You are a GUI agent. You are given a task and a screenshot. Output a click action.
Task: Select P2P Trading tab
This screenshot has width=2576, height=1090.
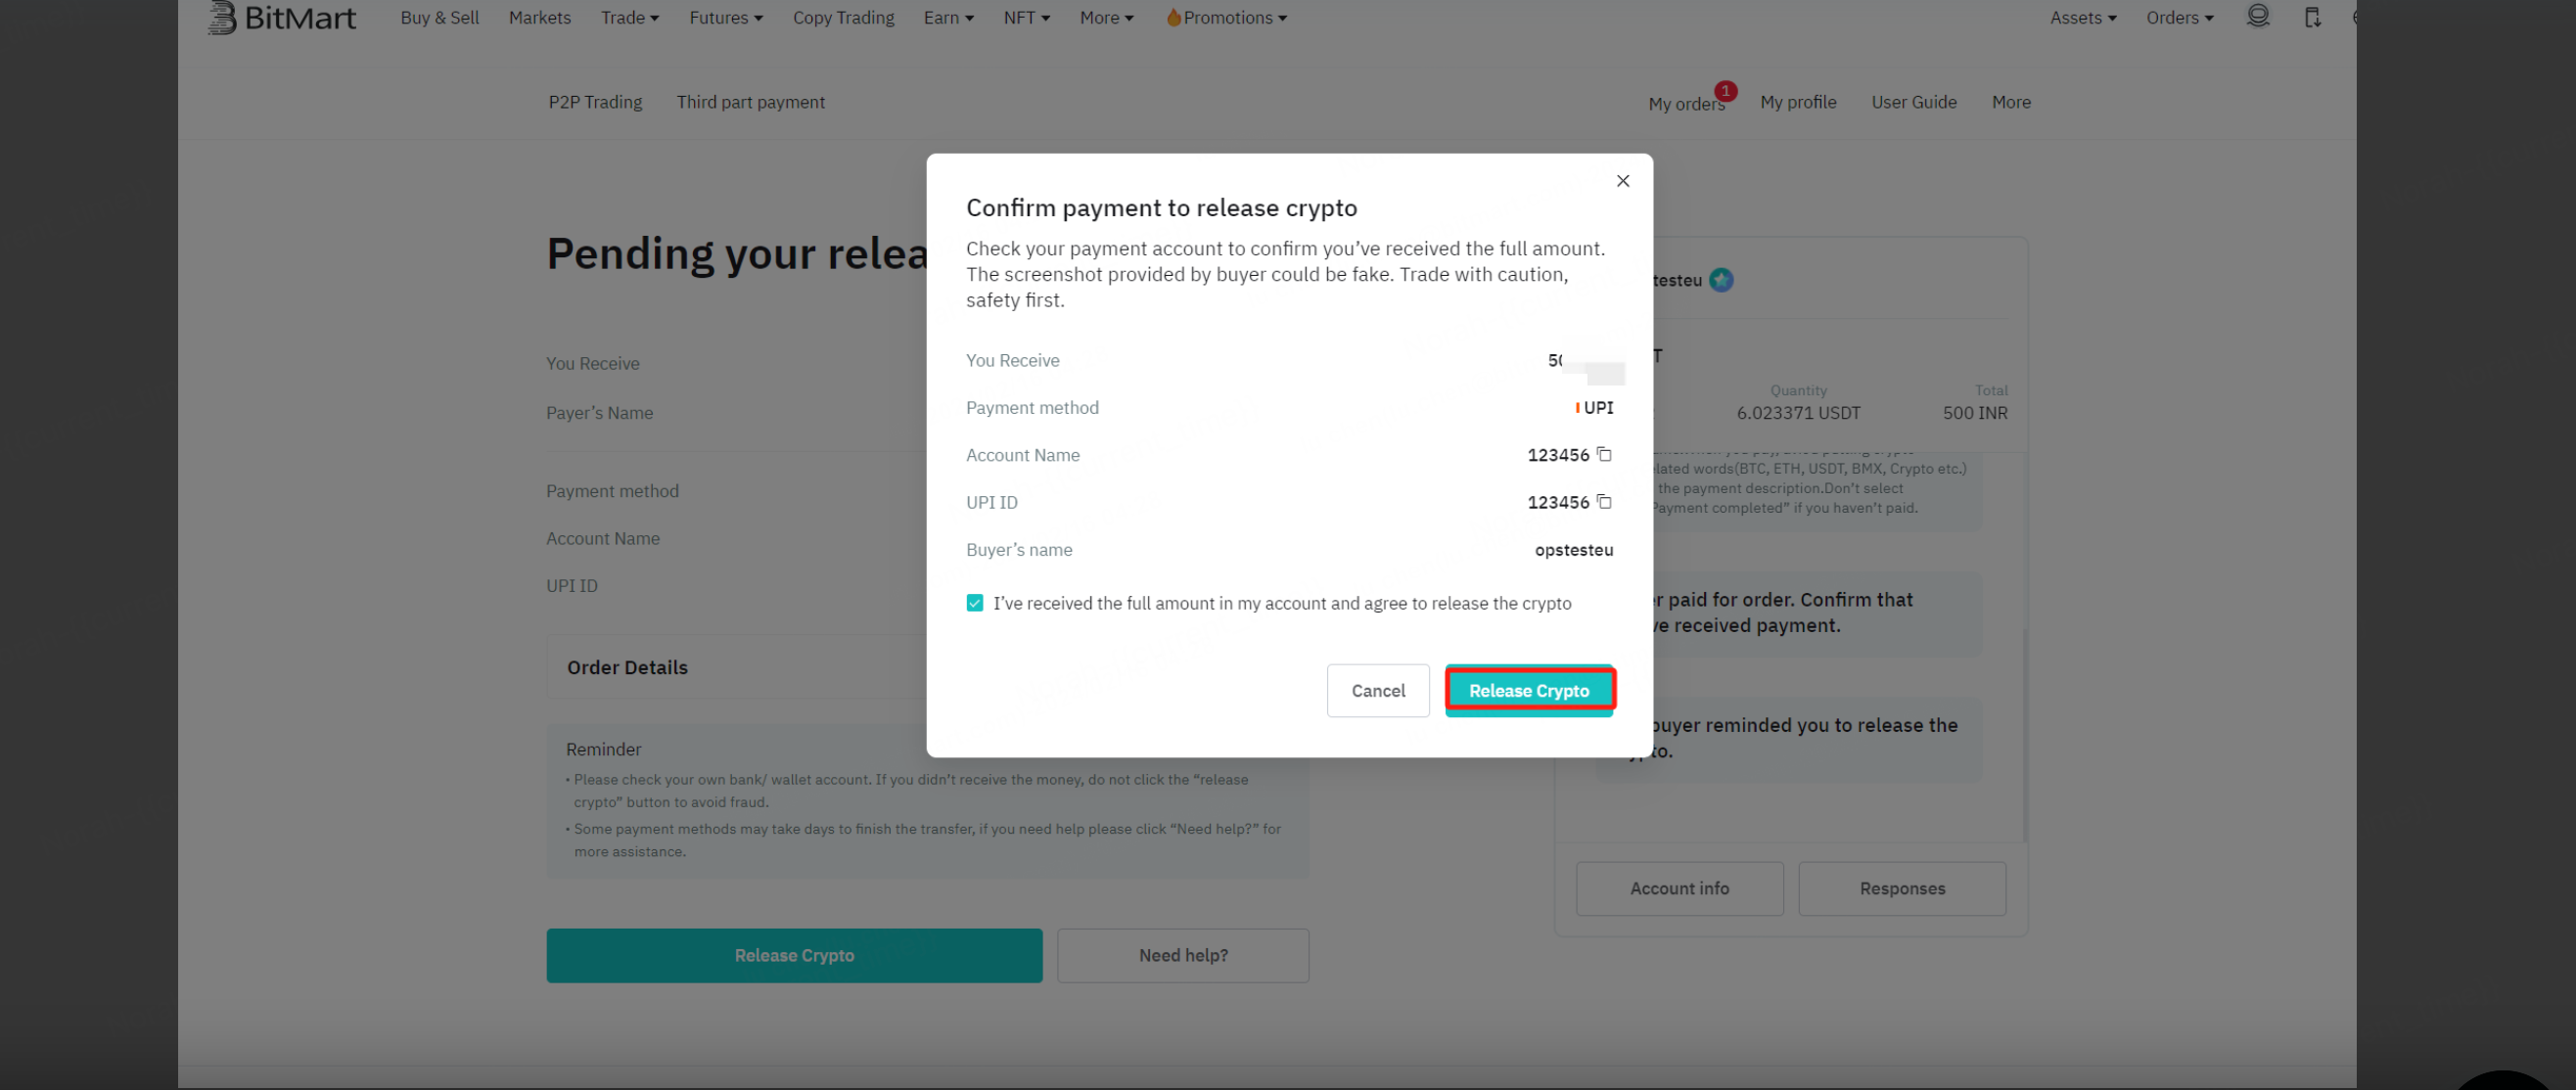pyautogui.click(x=595, y=101)
